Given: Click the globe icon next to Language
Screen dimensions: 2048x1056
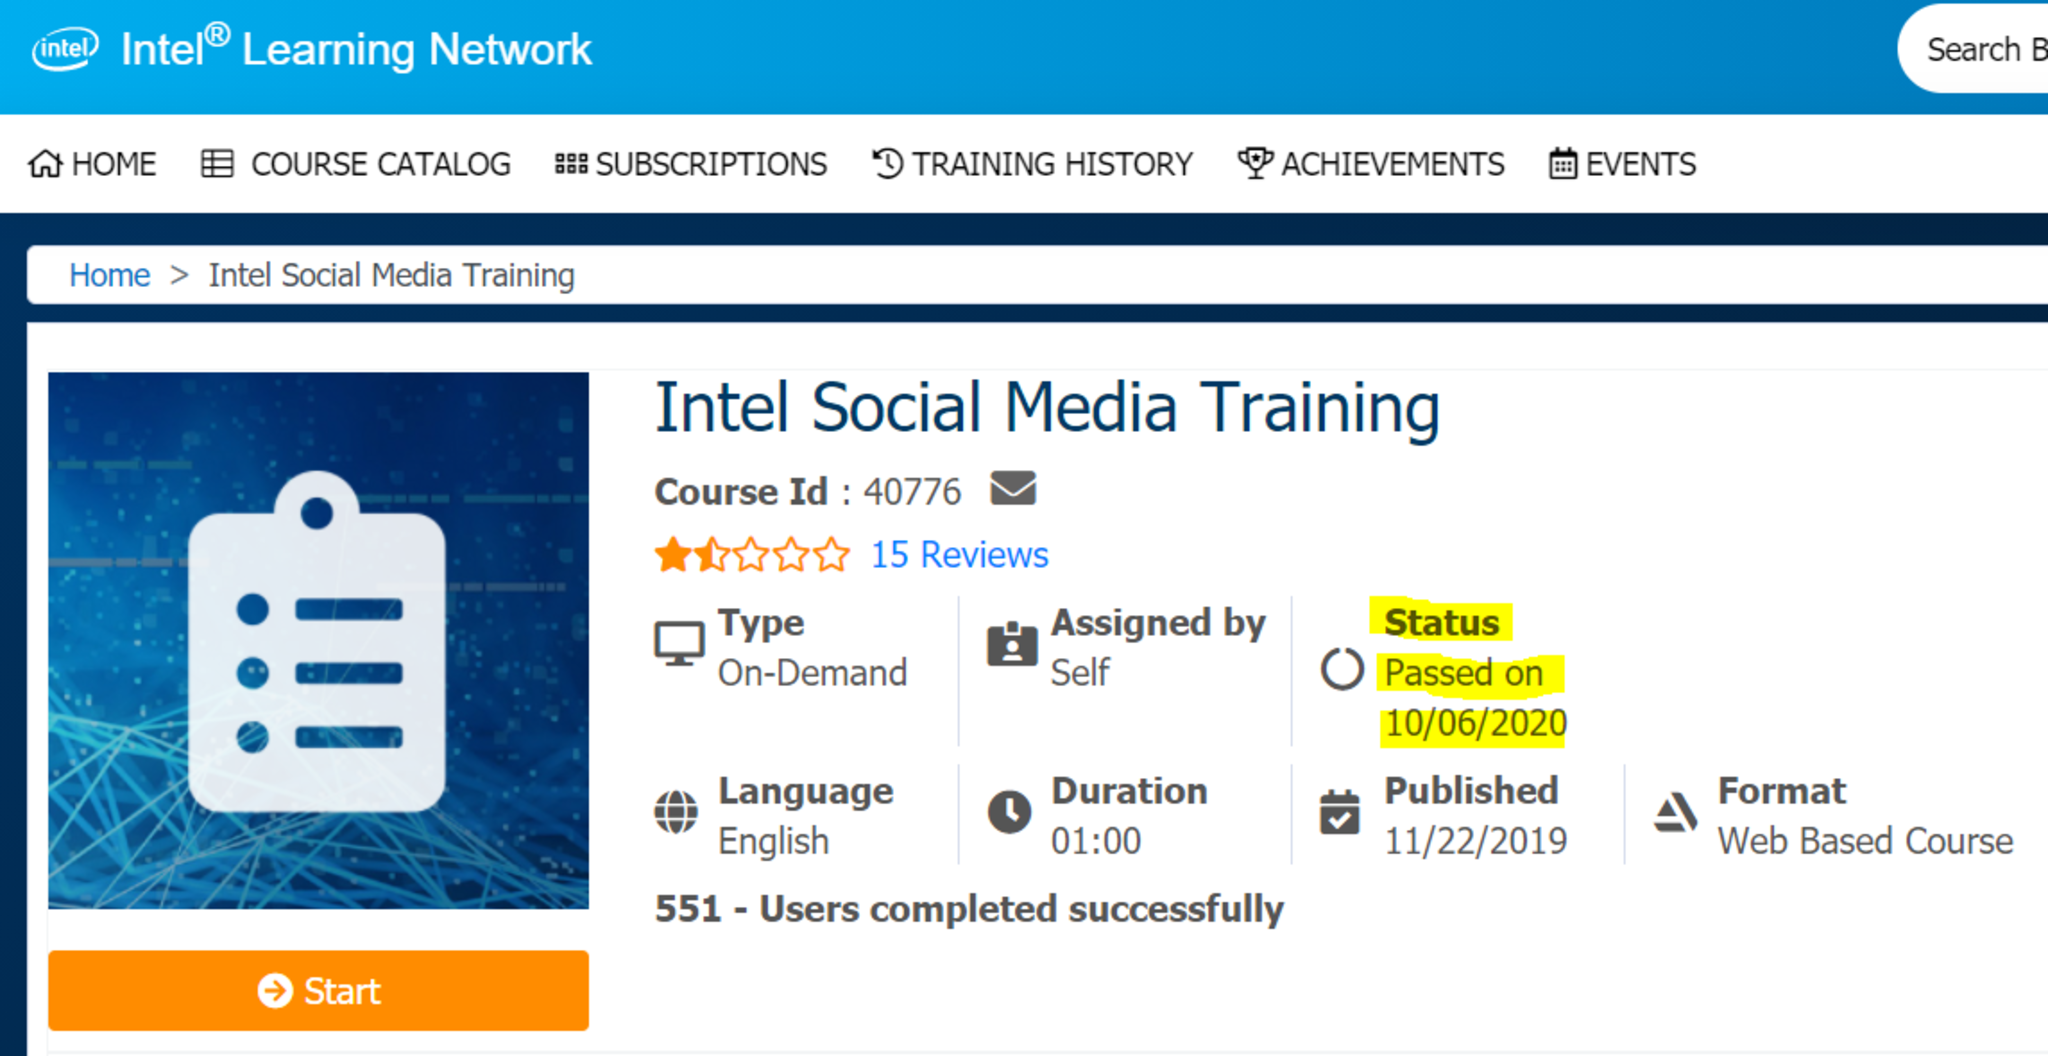Looking at the screenshot, I should coord(676,812).
